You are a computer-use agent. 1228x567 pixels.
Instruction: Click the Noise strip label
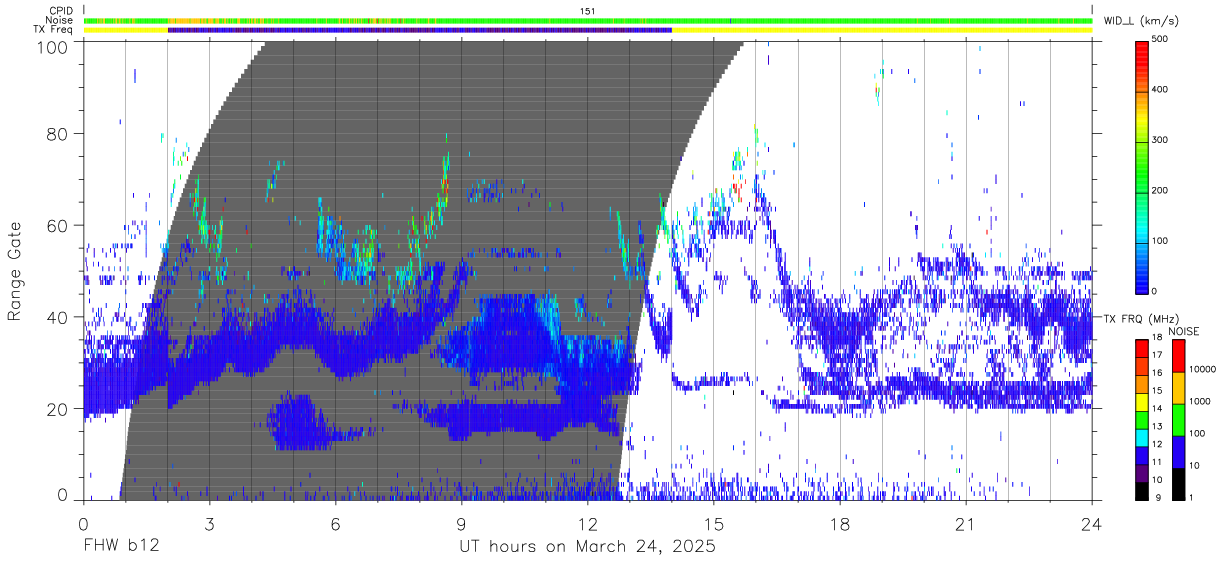[59, 20]
